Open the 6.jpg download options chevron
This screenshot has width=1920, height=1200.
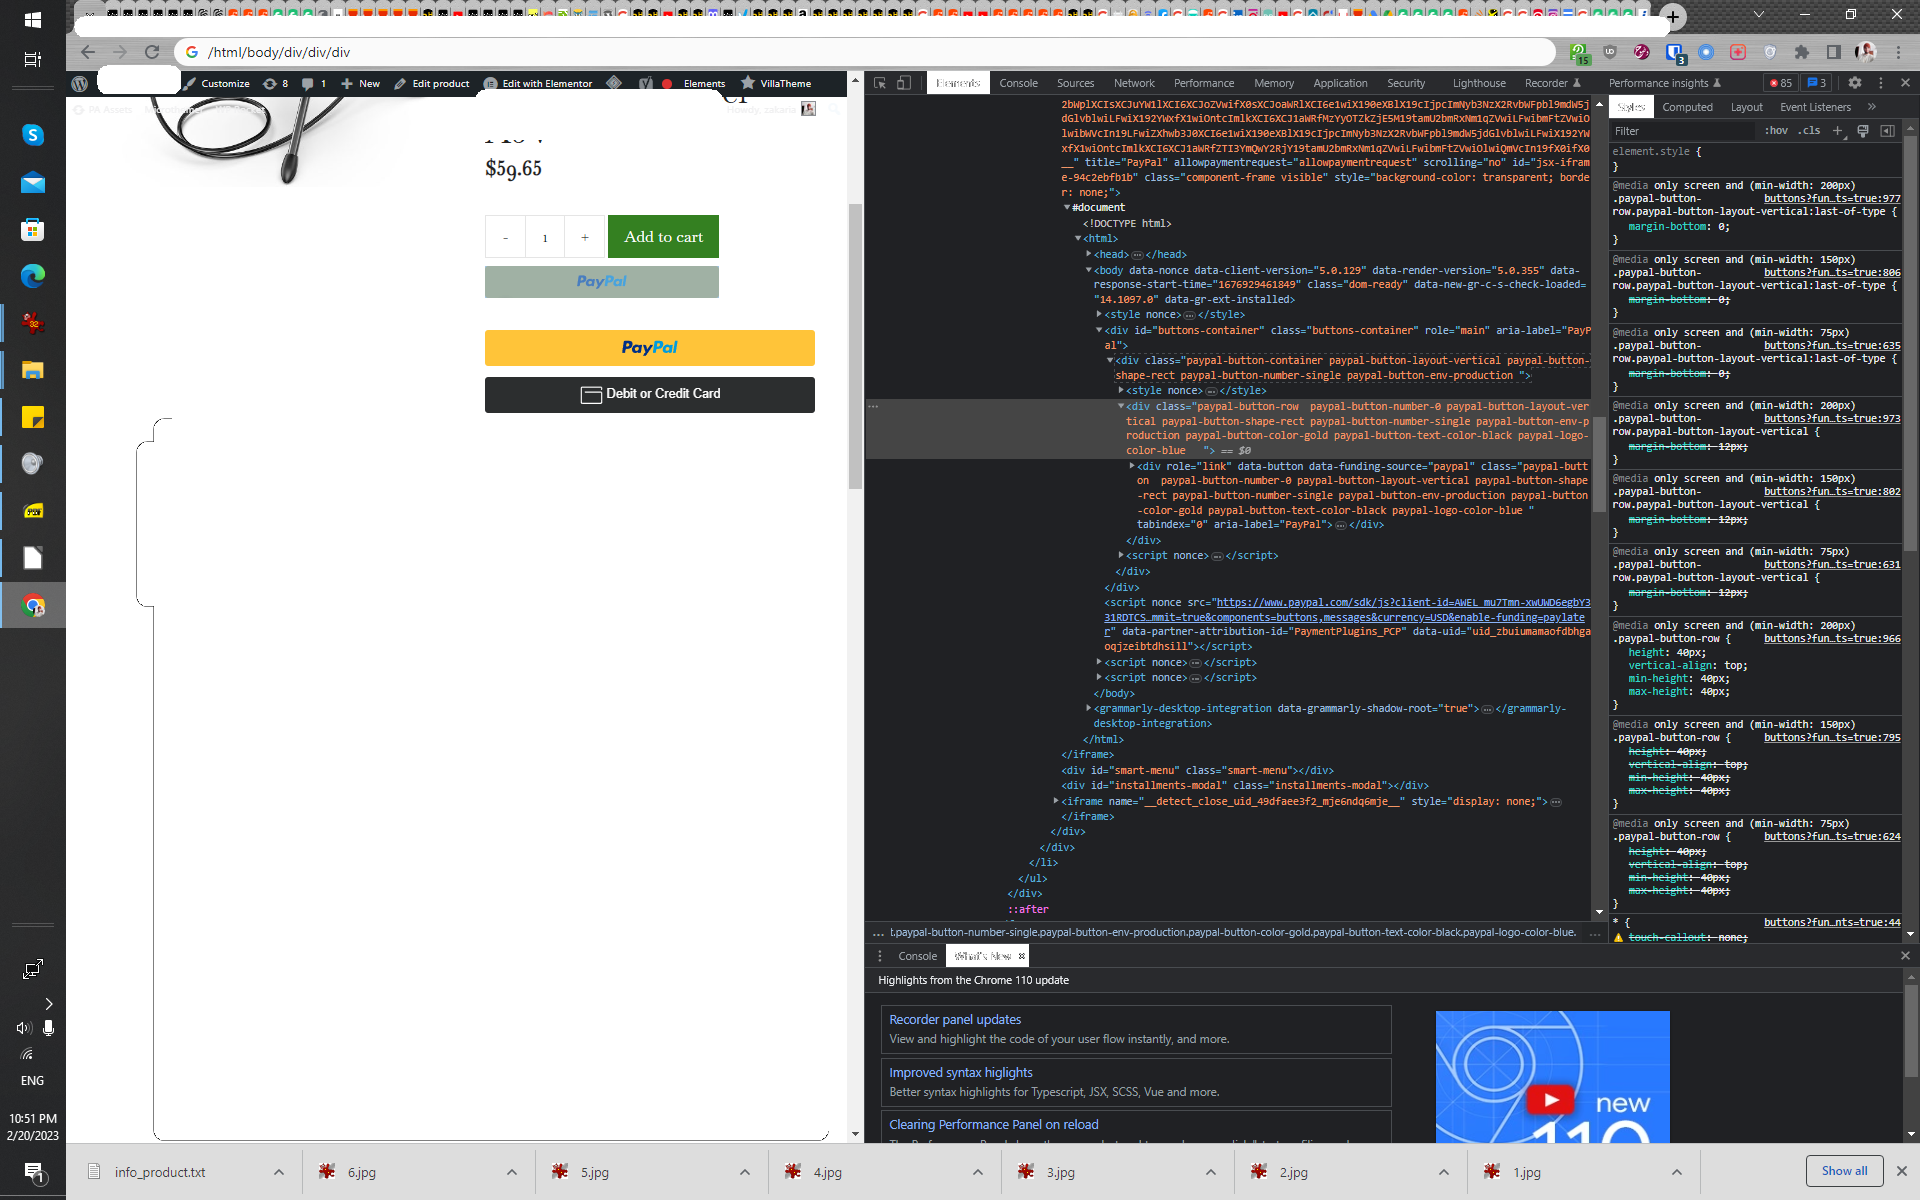tap(511, 1172)
